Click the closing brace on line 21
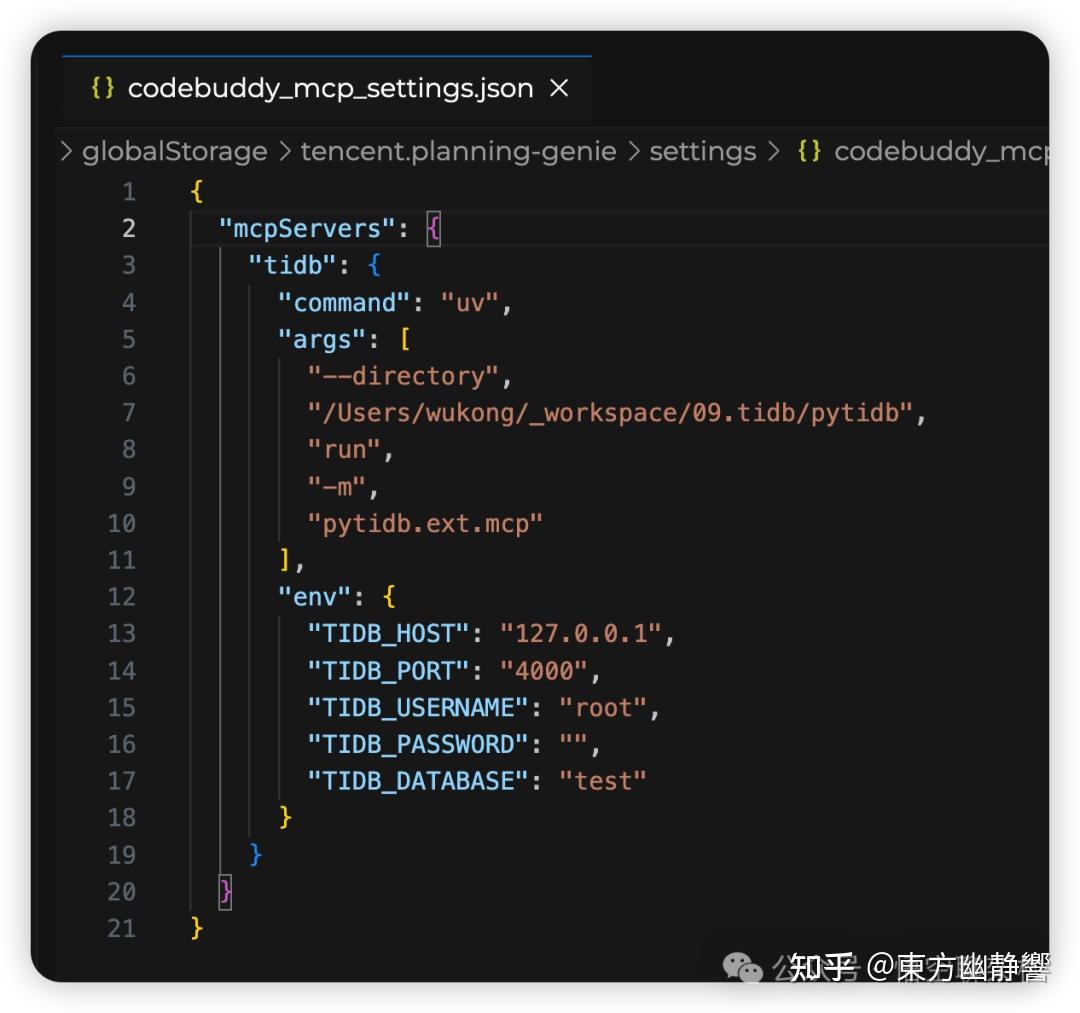 coord(196,928)
